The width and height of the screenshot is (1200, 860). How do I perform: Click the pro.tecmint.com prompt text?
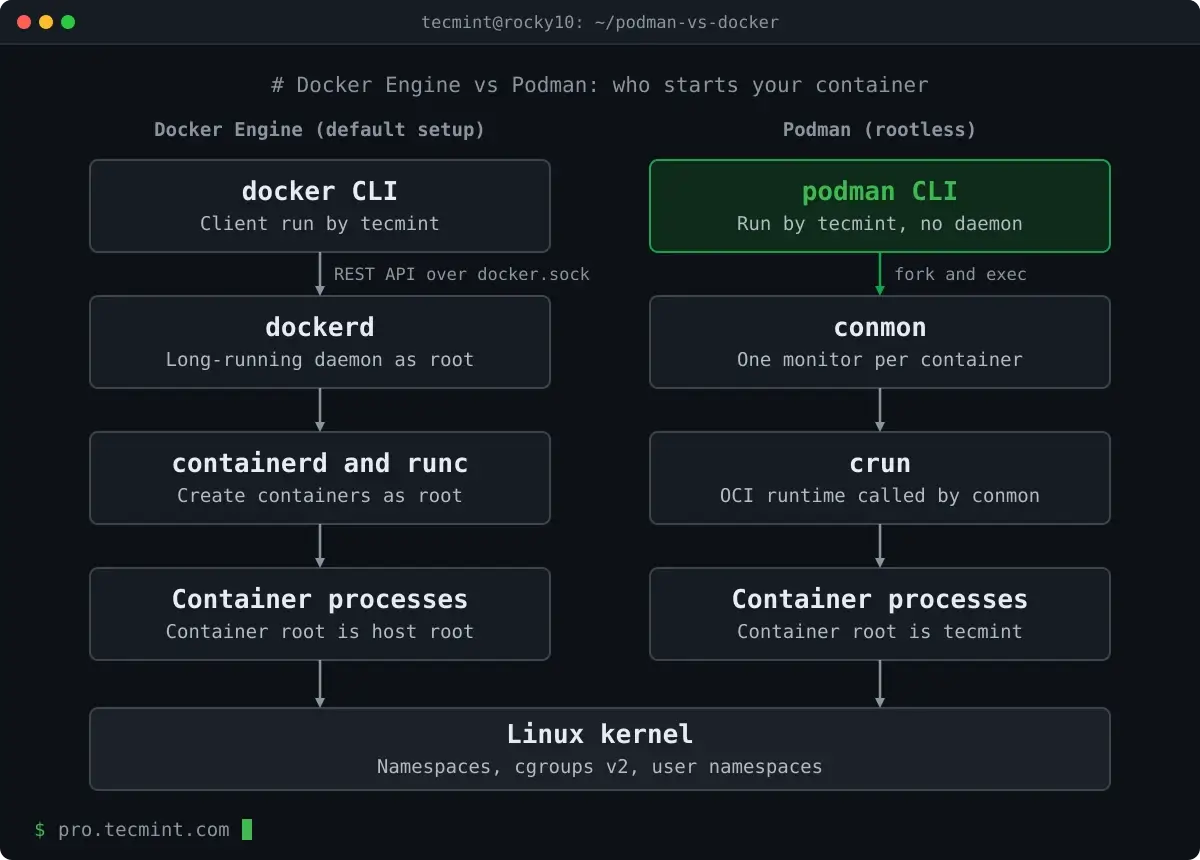click(143, 829)
